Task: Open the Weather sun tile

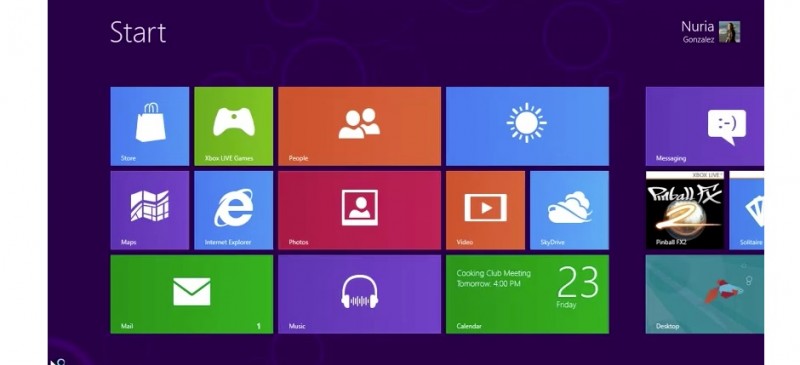Action: pos(527,126)
